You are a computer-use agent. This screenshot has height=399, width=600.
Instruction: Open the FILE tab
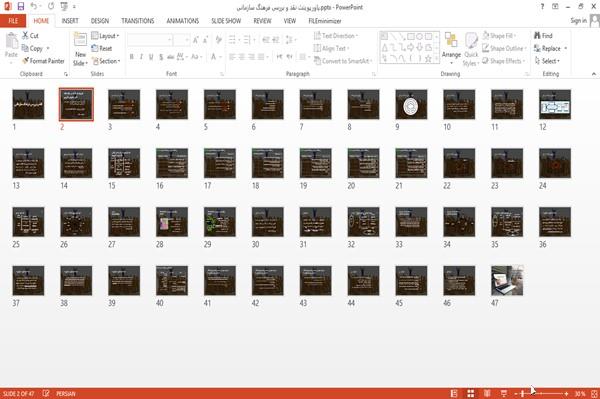(x=13, y=21)
